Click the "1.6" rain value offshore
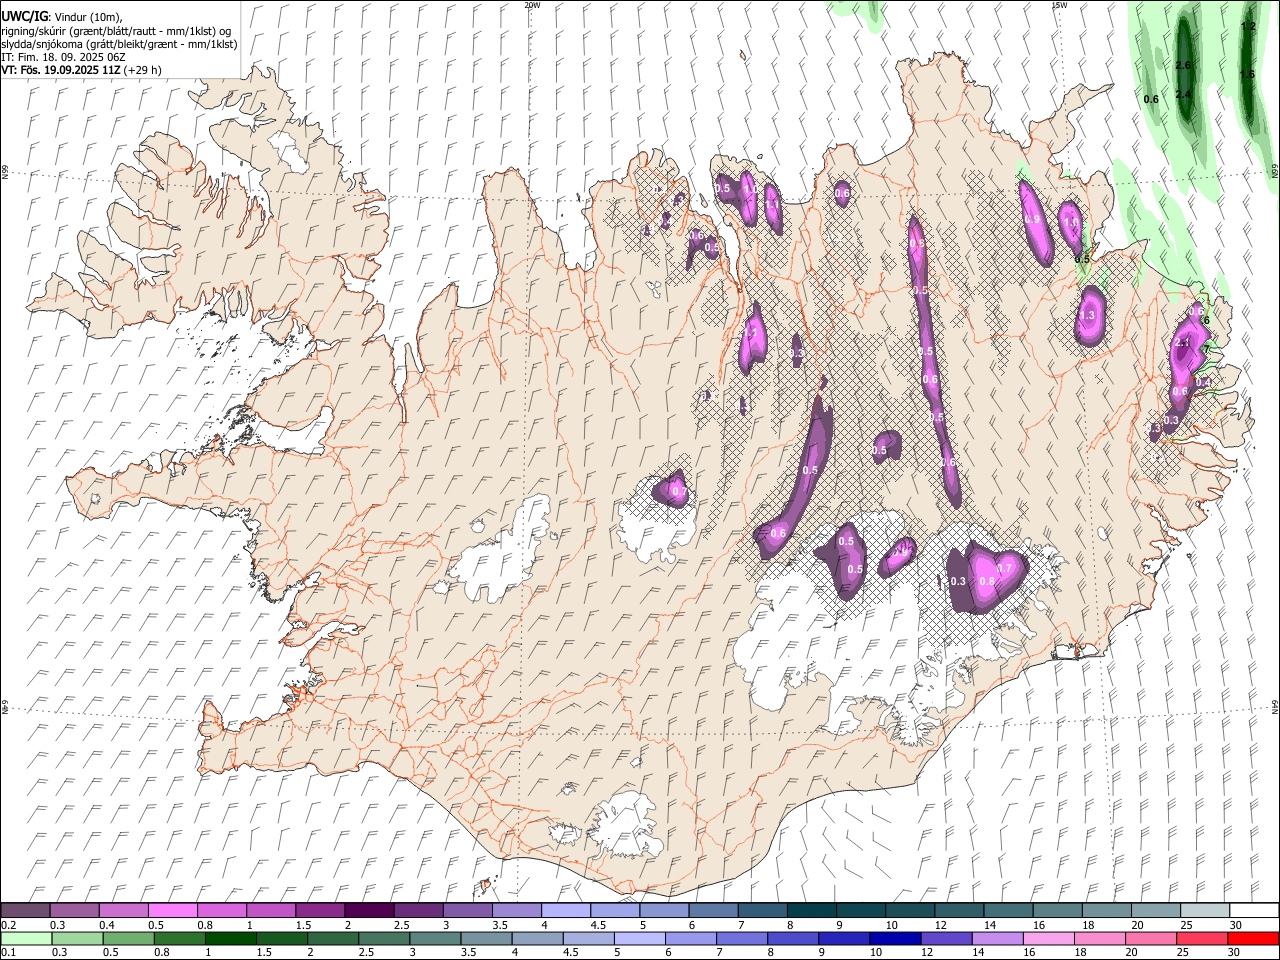Viewport: 1280px width, 960px height. tap(1247, 74)
